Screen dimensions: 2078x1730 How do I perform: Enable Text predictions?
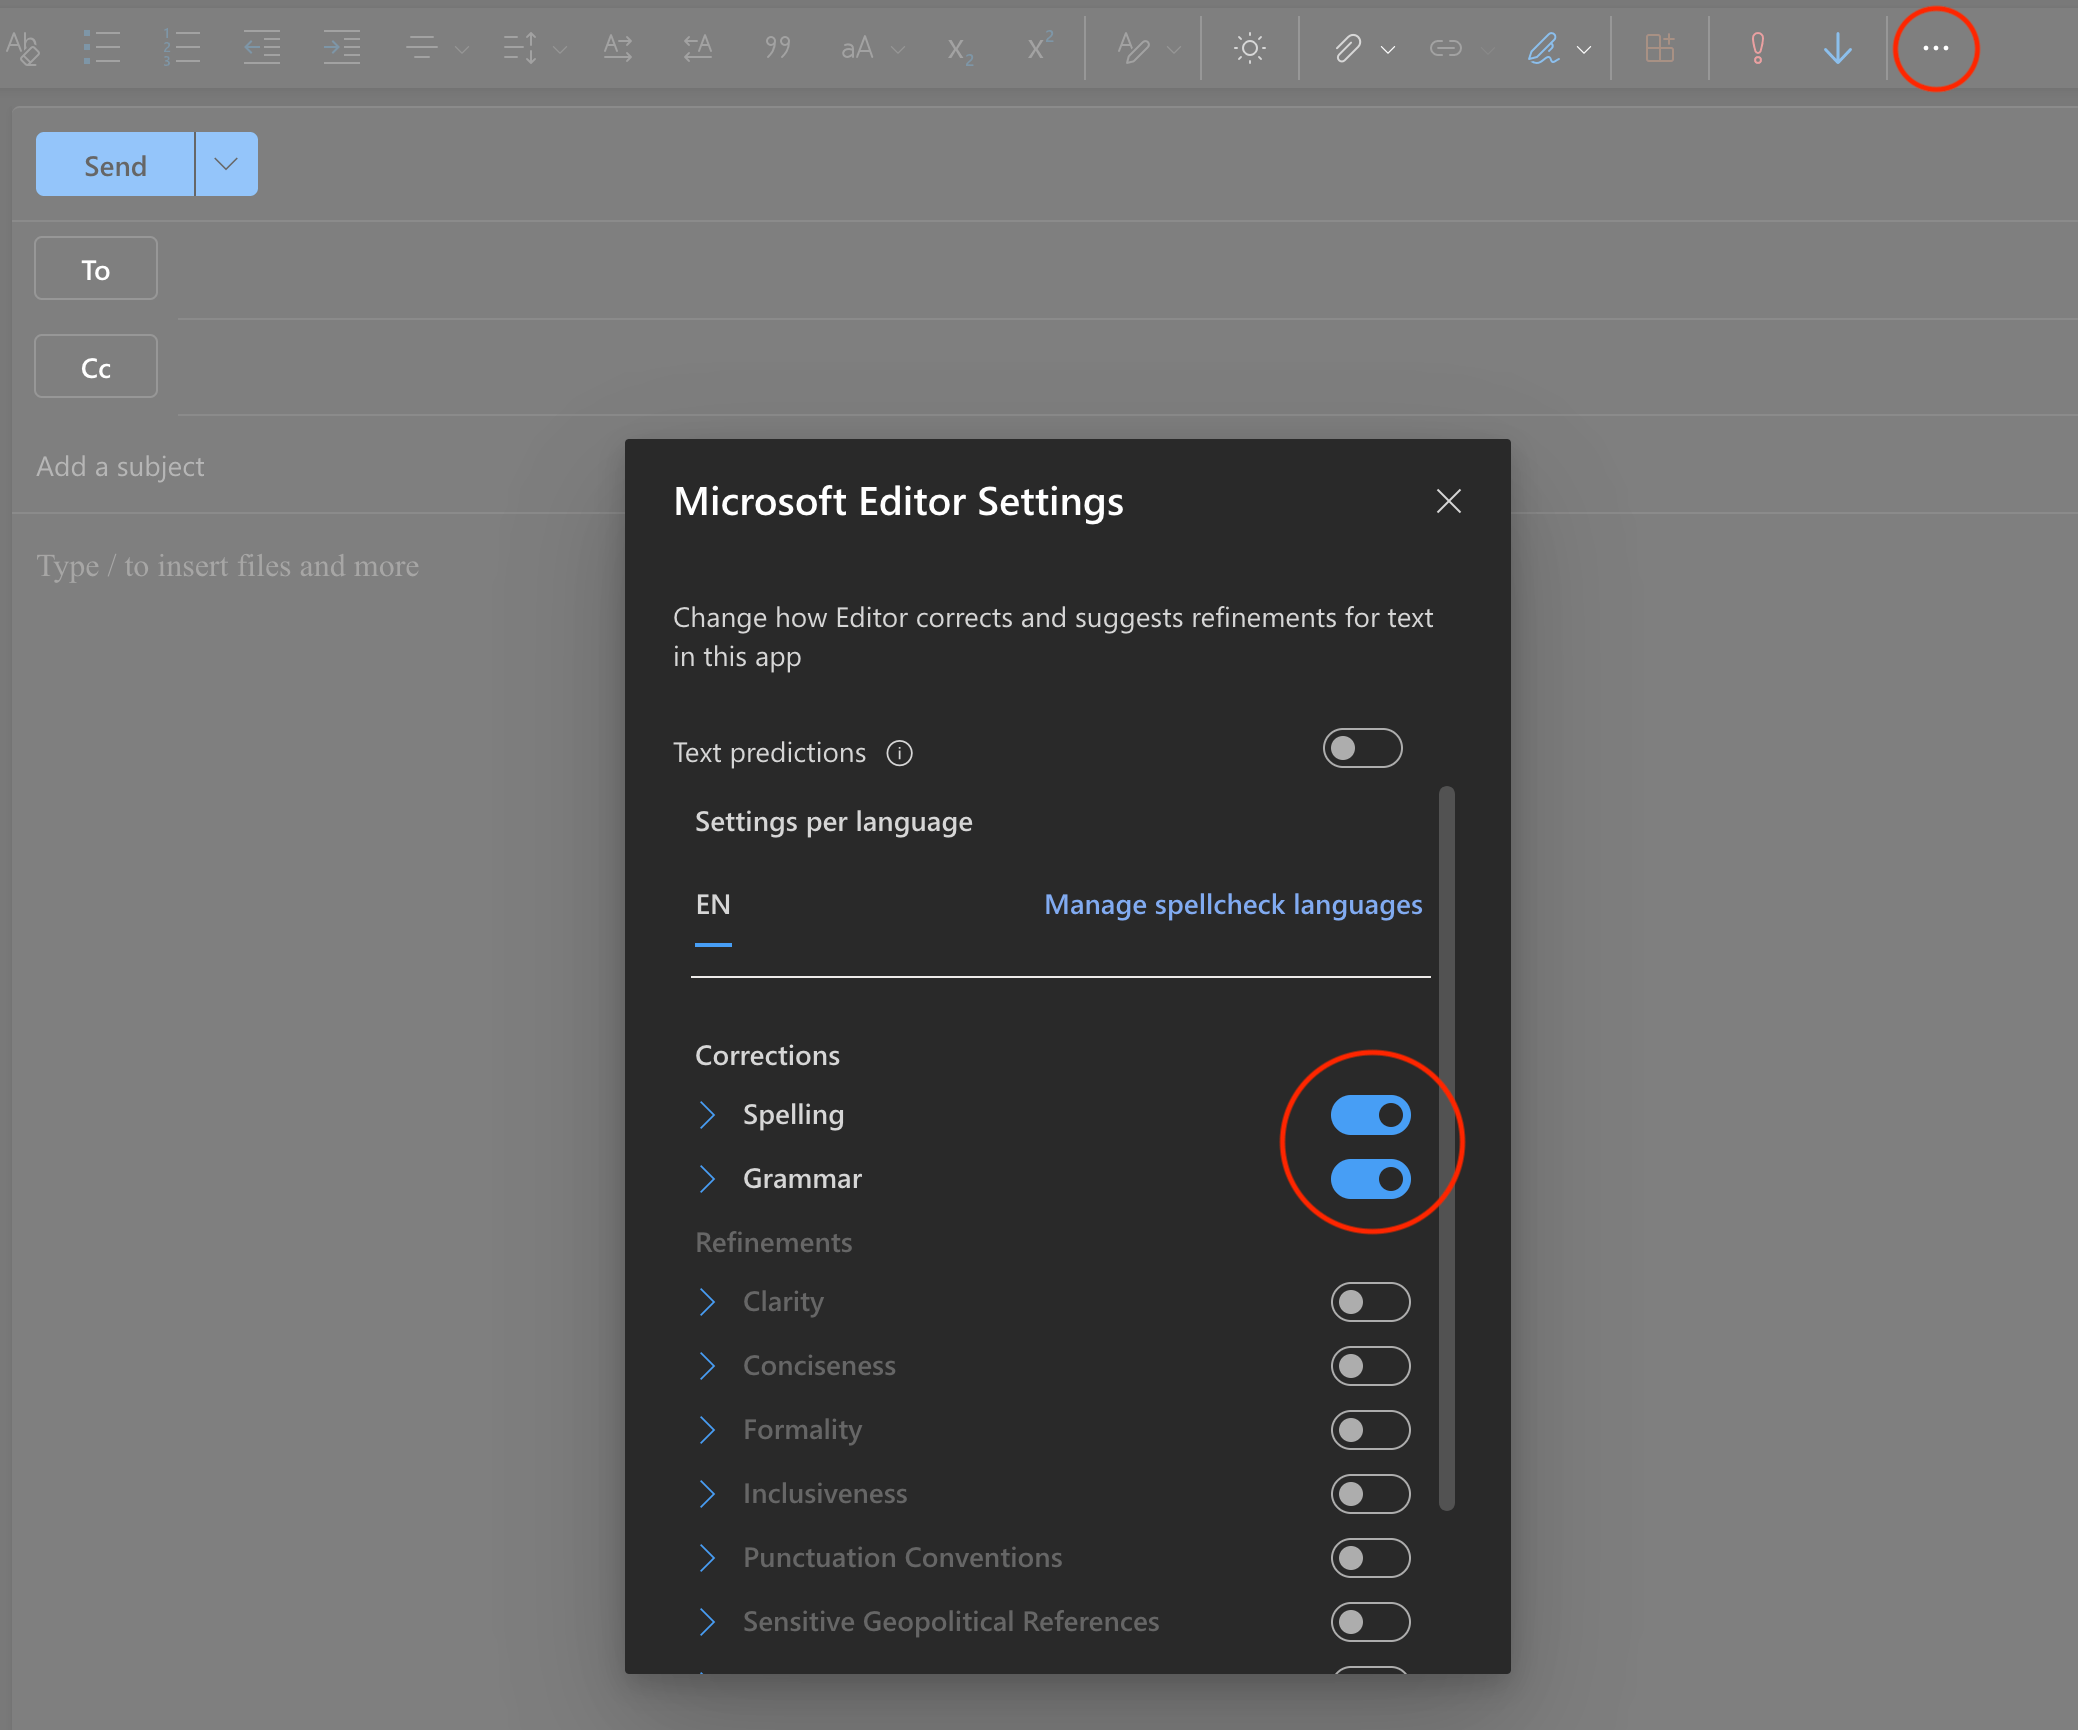[x=1362, y=748]
